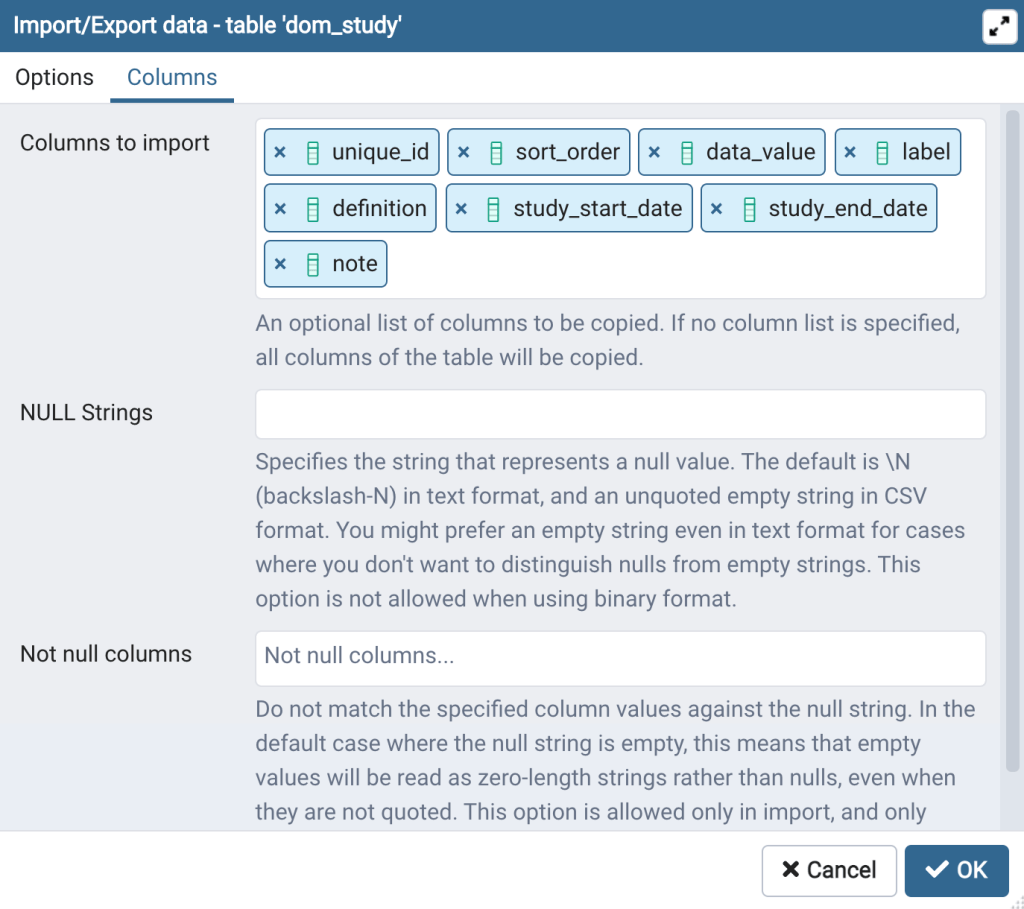Viewport: 1024px width, 909px height.
Task: Remove definition column via its x icon
Action: (280, 209)
